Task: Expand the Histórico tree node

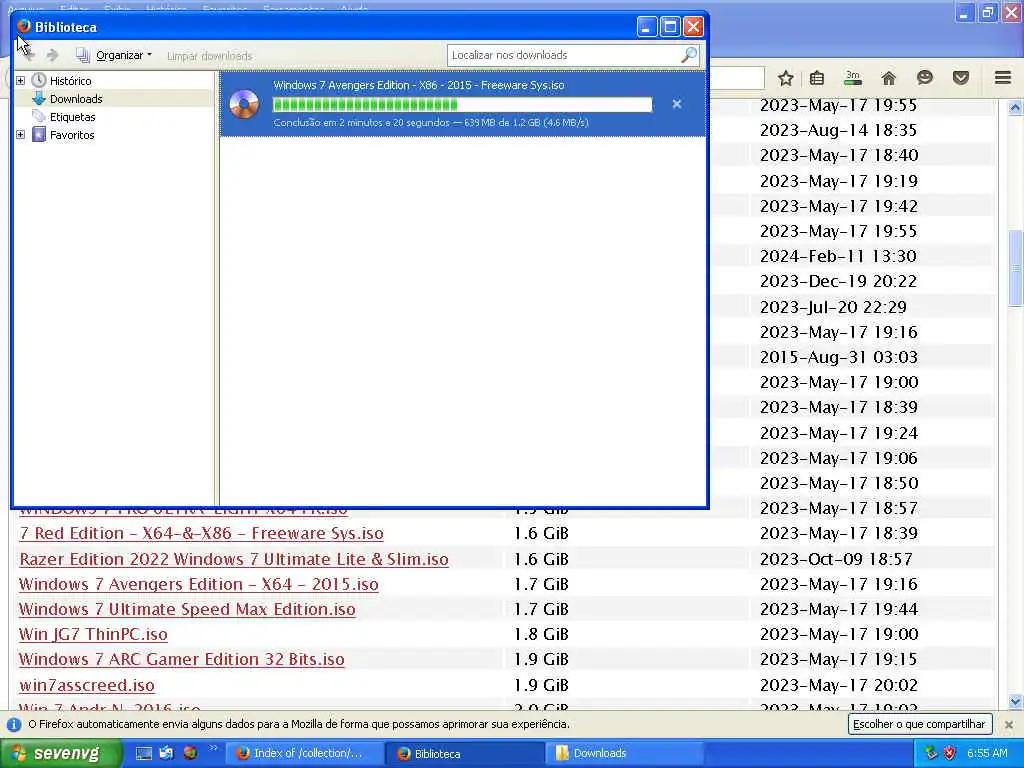Action: pyautogui.click(x=20, y=81)
